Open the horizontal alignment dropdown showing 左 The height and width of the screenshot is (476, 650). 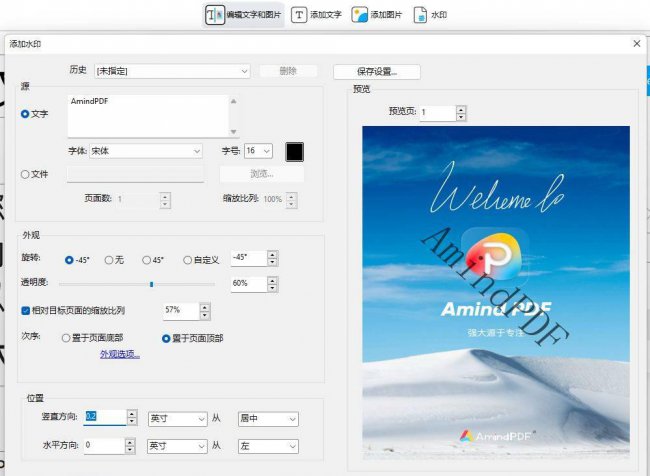pyautogui.click(x=268, y=447)
